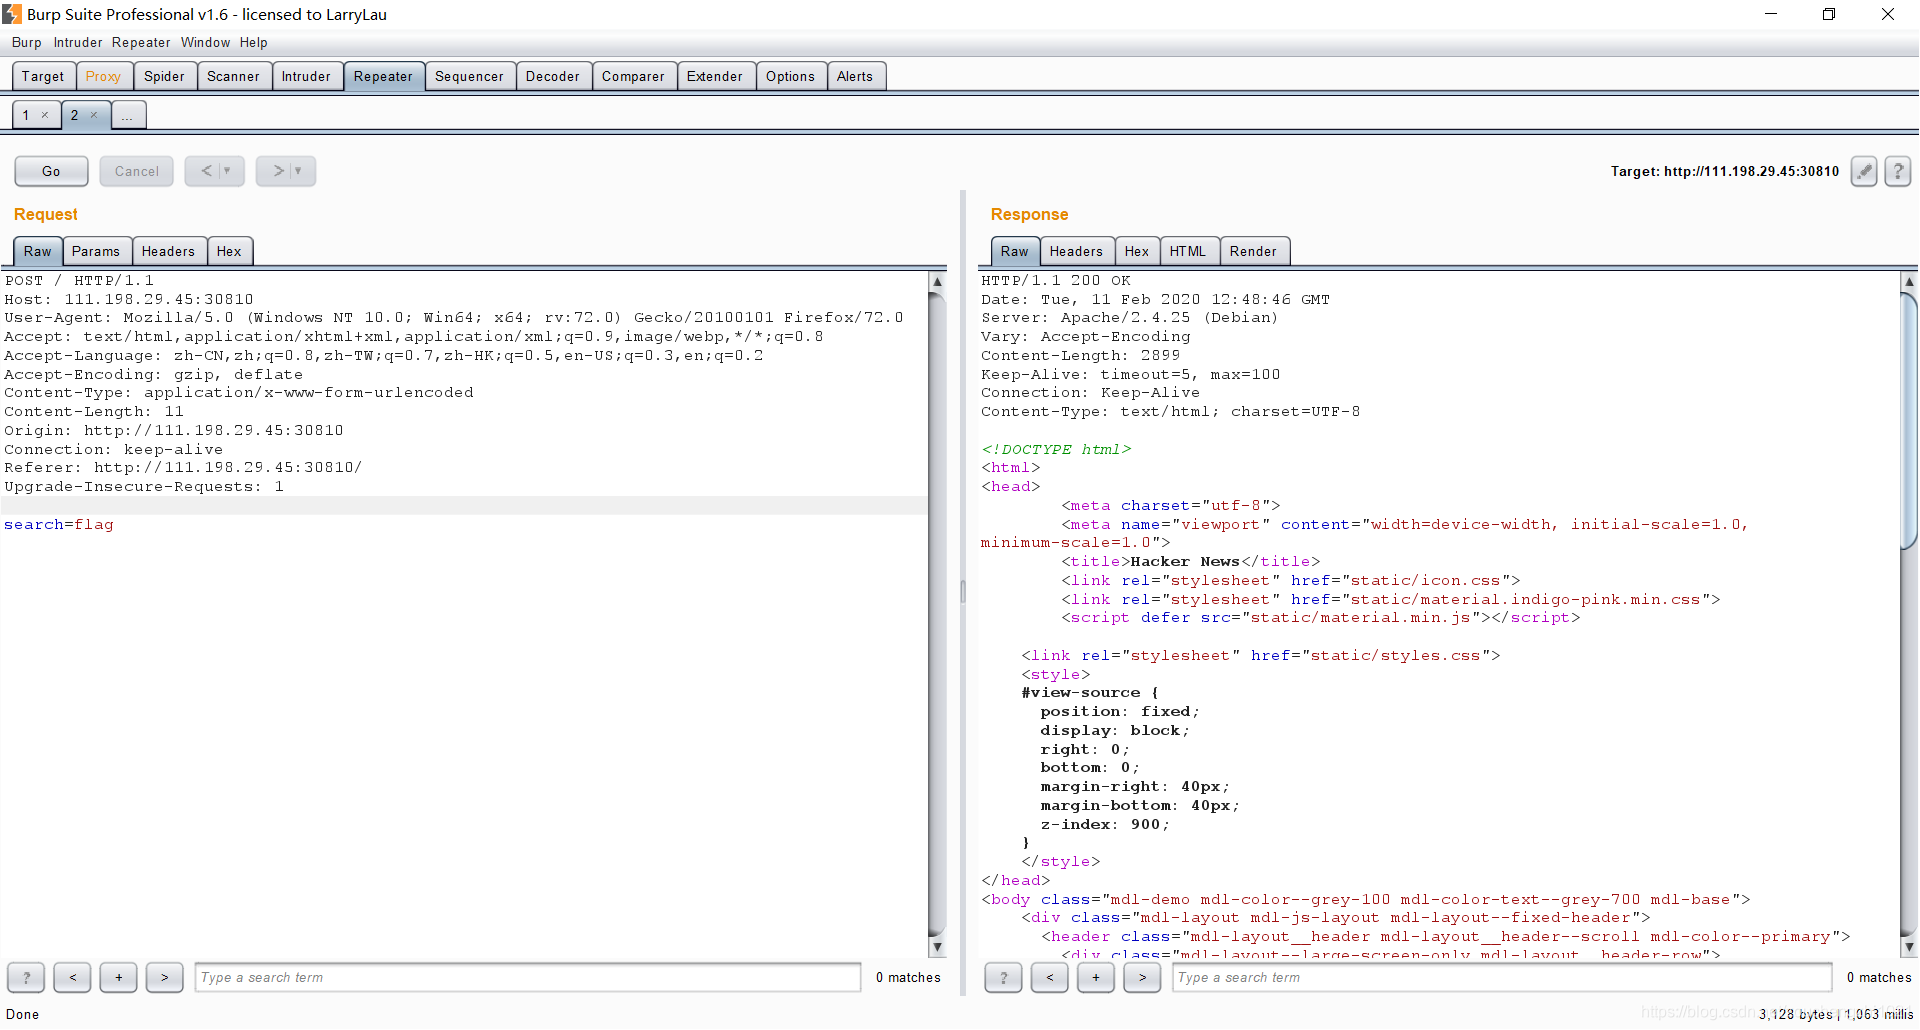Screen dimensions: 1920x1030
Task: Click the Target URL label text
Action: 1725,171
